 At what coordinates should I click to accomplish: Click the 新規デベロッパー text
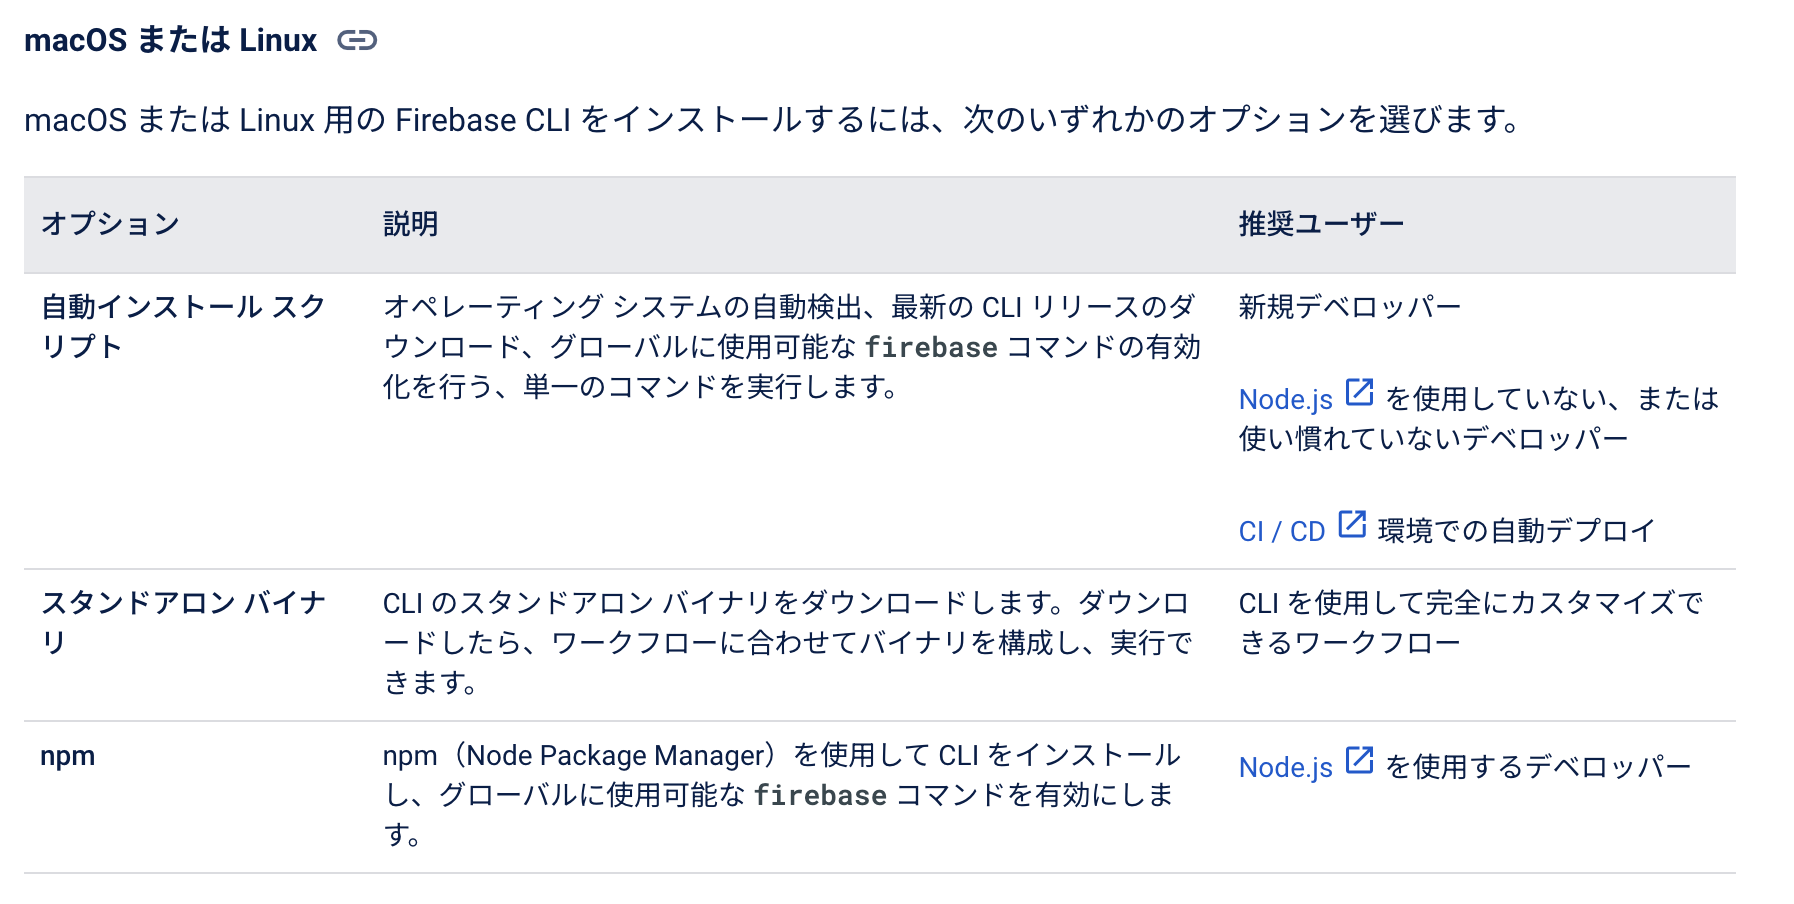click(x=1350, y=306)
